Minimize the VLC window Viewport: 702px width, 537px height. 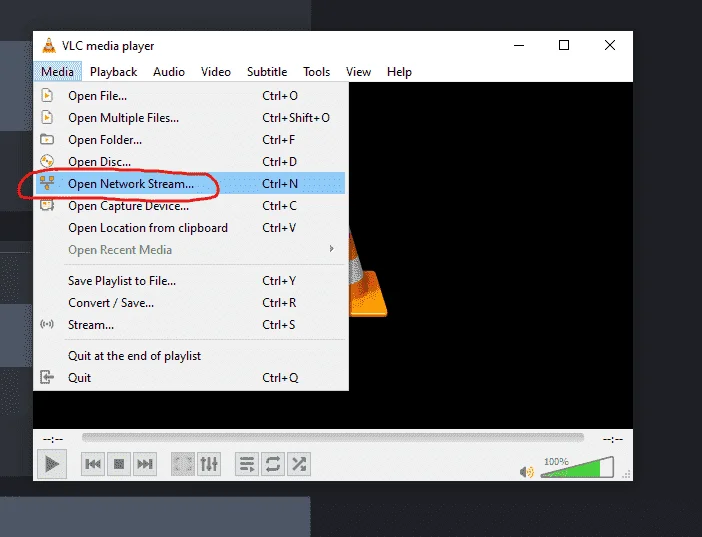click(x=519, y=45)
